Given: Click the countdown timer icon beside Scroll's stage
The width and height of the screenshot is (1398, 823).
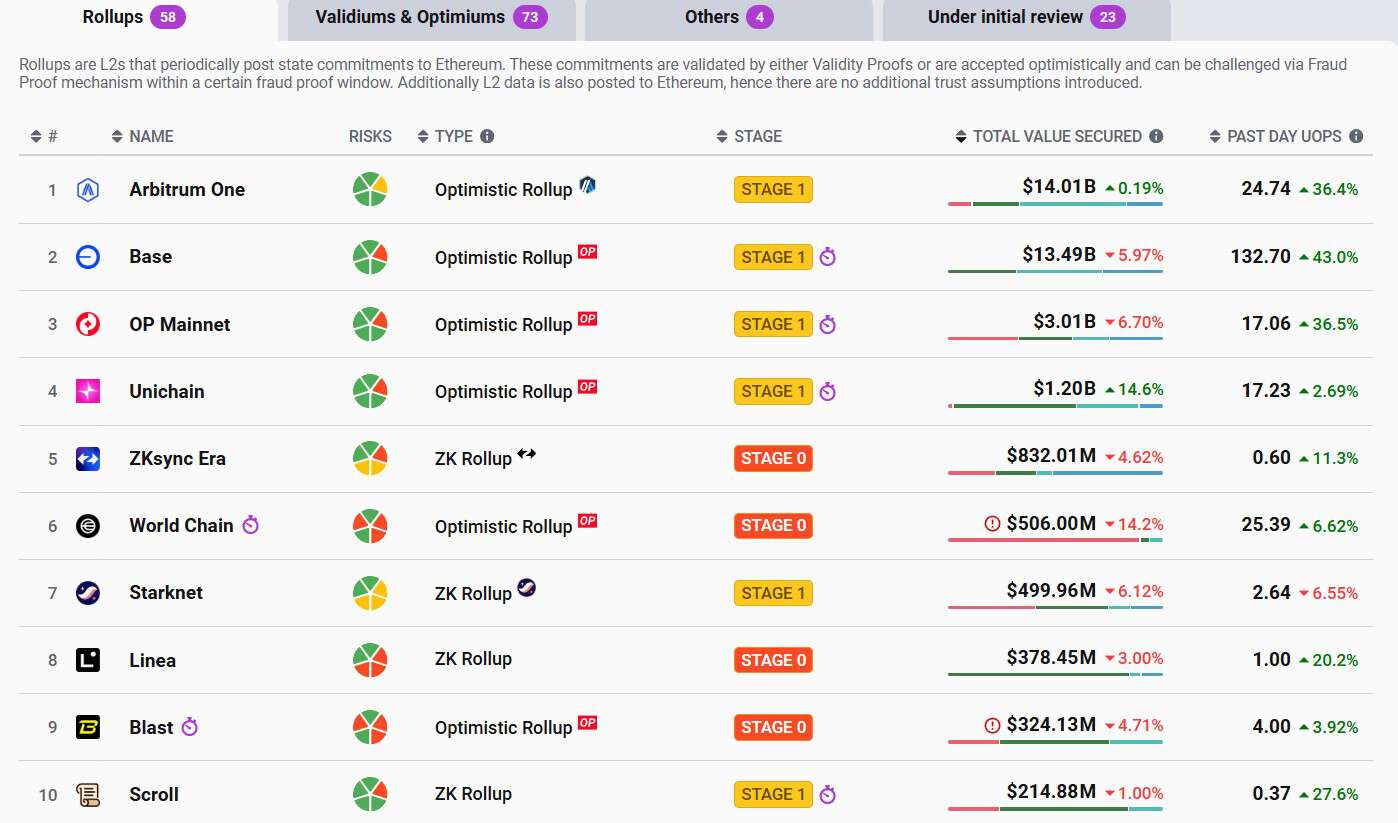Looking at the screenshot, I should (827, 795).
